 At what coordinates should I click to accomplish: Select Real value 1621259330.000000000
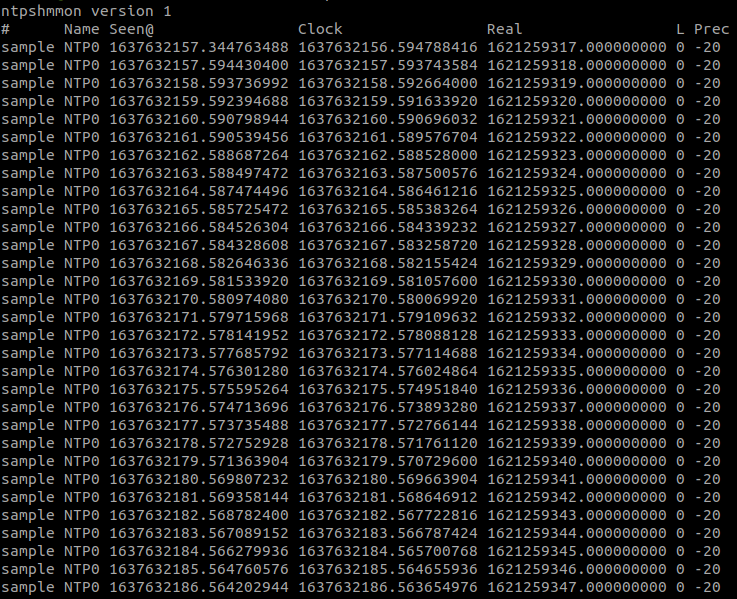point(577,281)
